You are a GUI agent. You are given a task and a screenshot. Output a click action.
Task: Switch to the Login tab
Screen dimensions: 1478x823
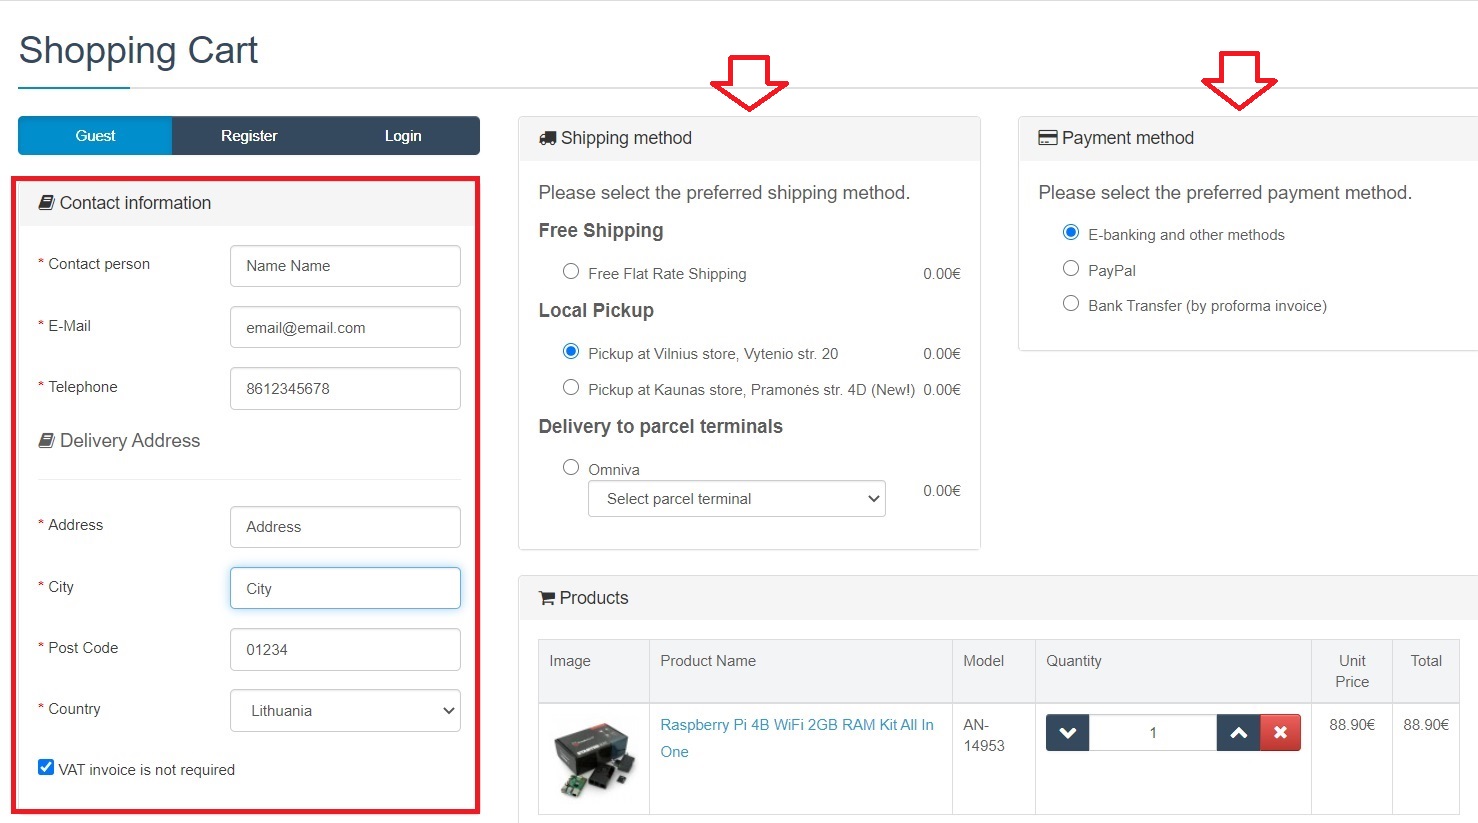(403, 136)
